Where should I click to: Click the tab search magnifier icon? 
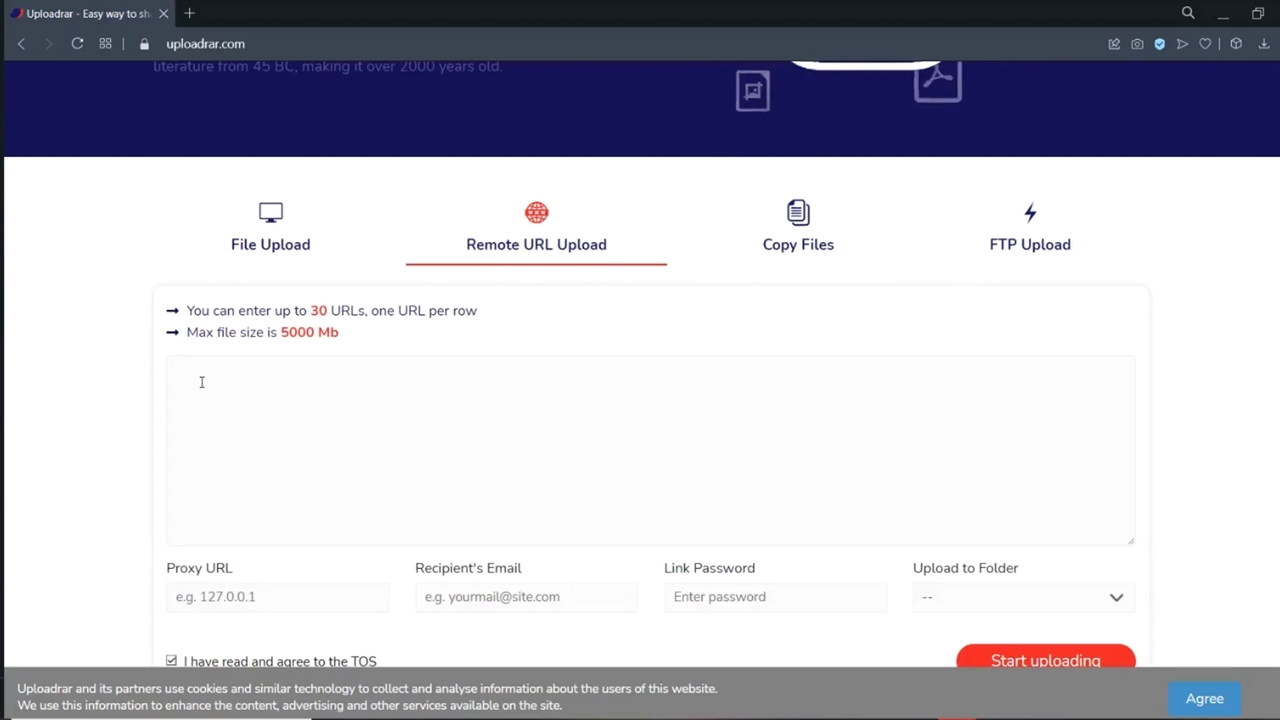coord(1188,13)
